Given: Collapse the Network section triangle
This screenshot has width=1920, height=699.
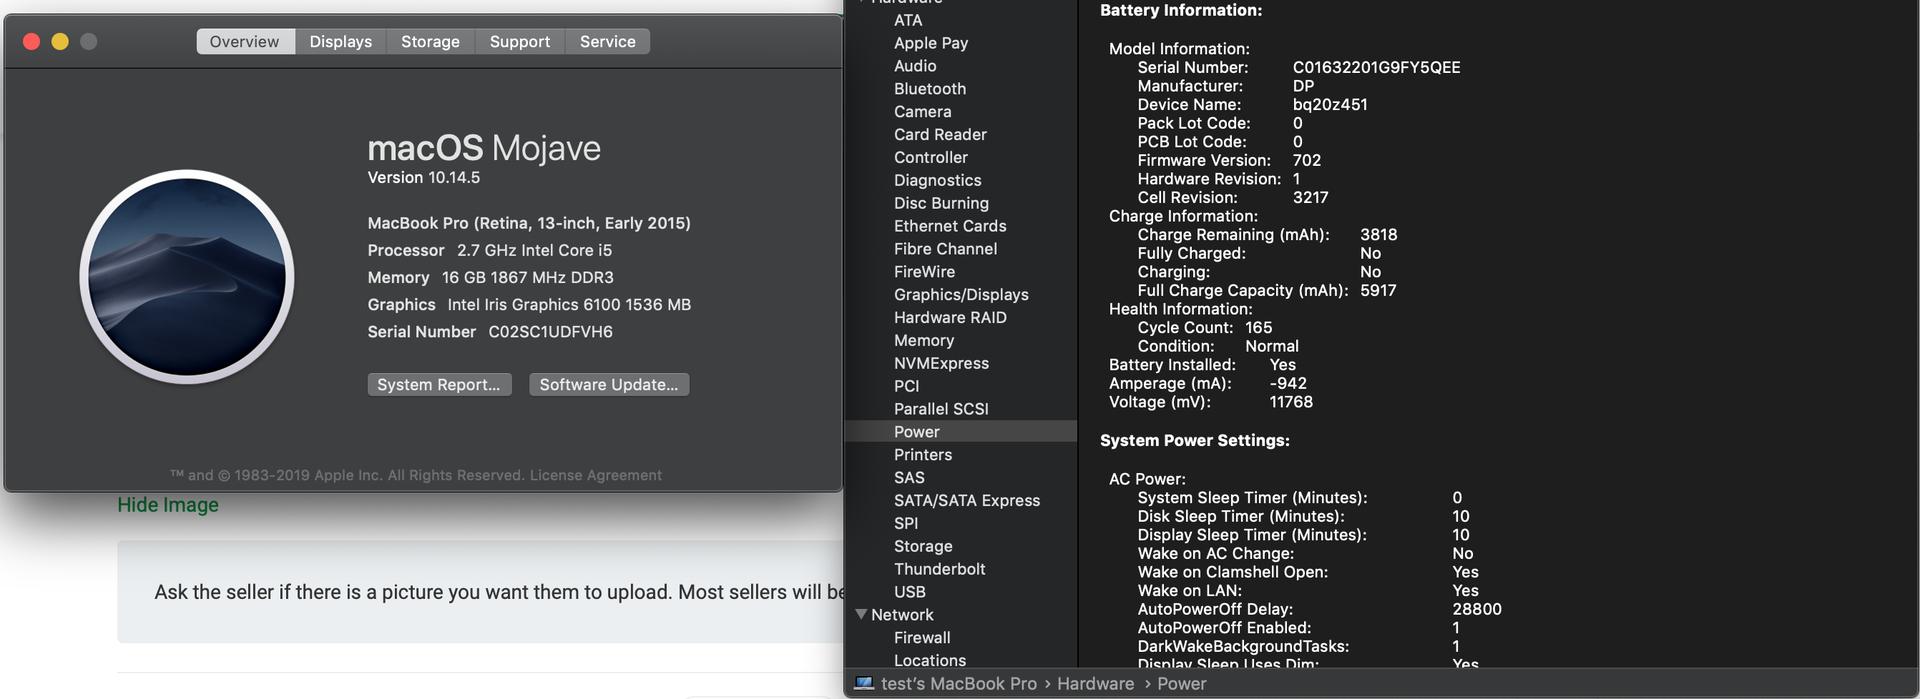Looking at the screenshot, I should (861, 614).
